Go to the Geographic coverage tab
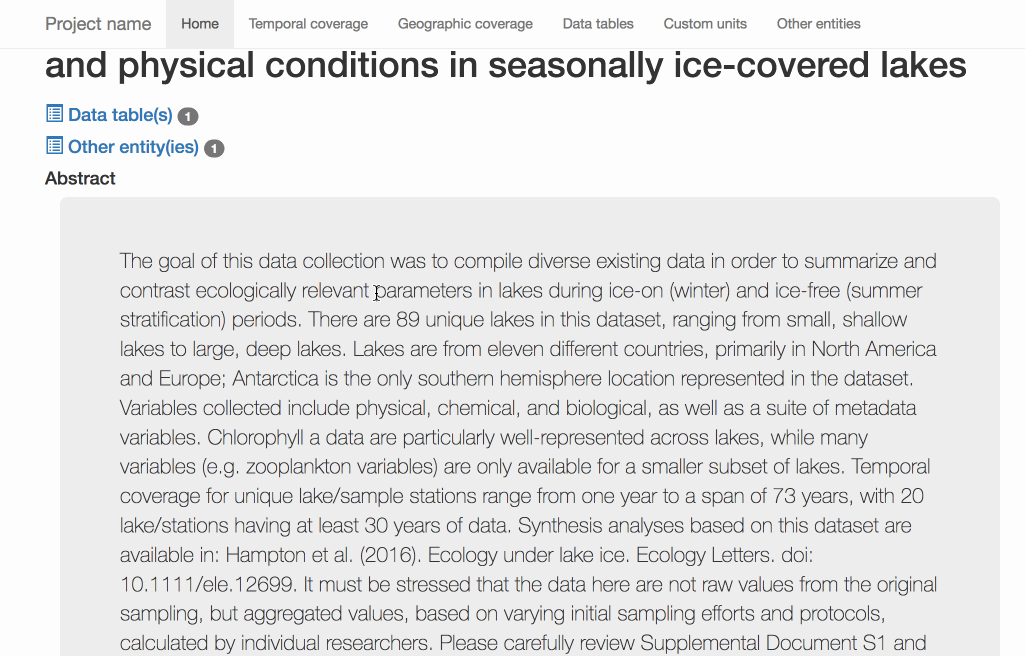1025x656 pixels. 465,24
